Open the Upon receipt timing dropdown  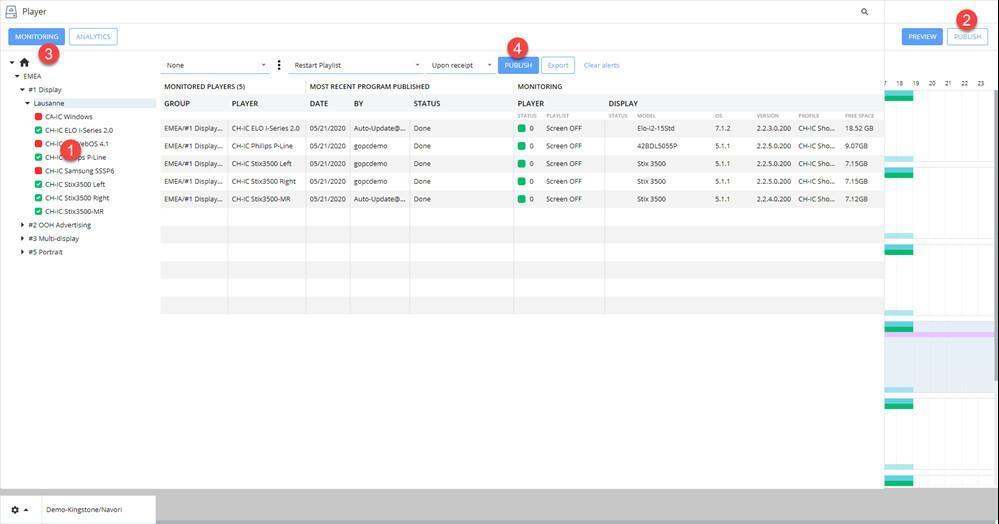tap(461, 65)
